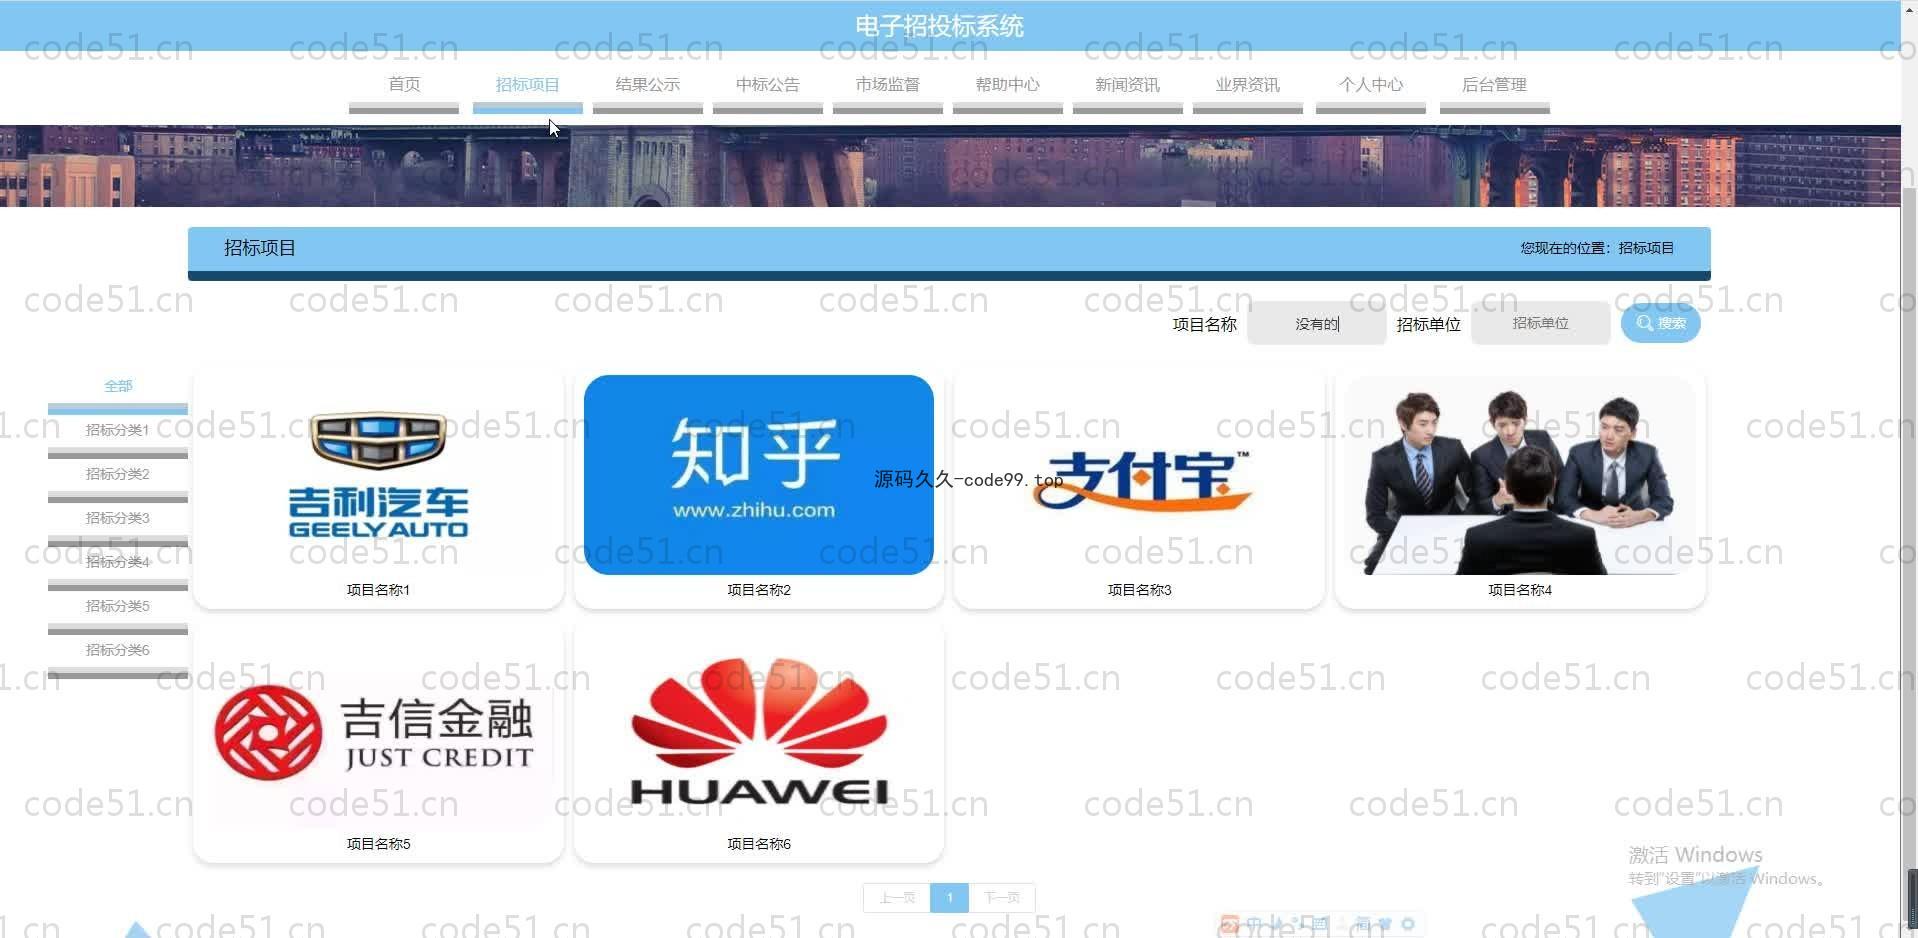This screenshot has height=938, width=1918.
Task: Click the 搜索 button
Action: point(1660,323)
